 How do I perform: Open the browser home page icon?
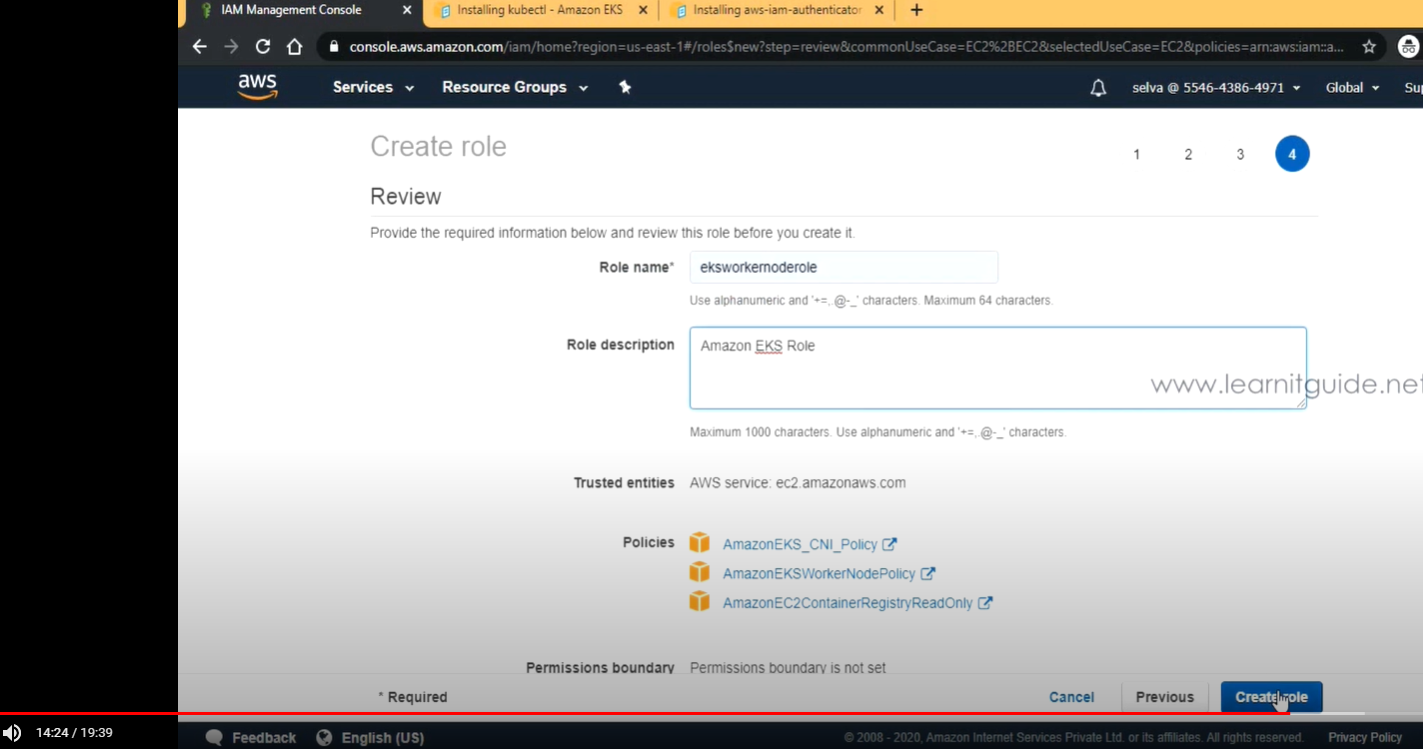[294, 47]
